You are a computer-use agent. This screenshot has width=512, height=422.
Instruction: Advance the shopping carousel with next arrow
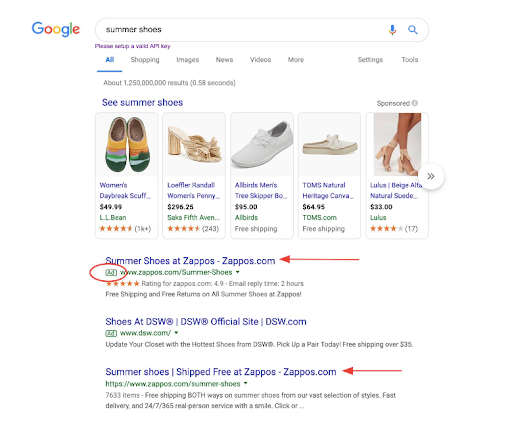(x=431, y=176)
